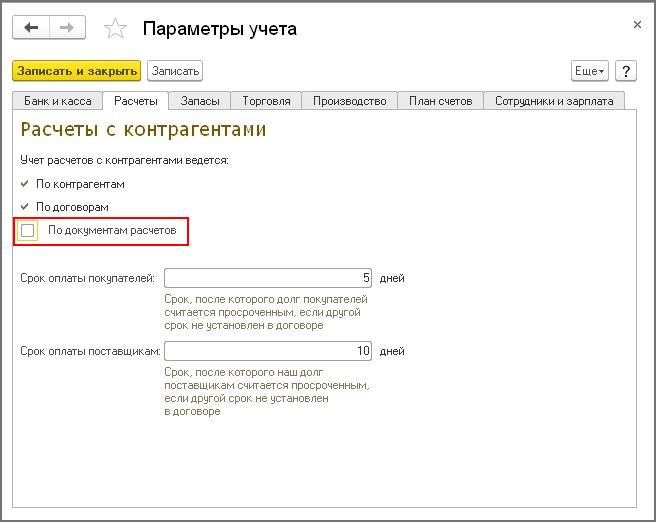
Task: Click the back arrow navigation button
Action: (30, 28)
